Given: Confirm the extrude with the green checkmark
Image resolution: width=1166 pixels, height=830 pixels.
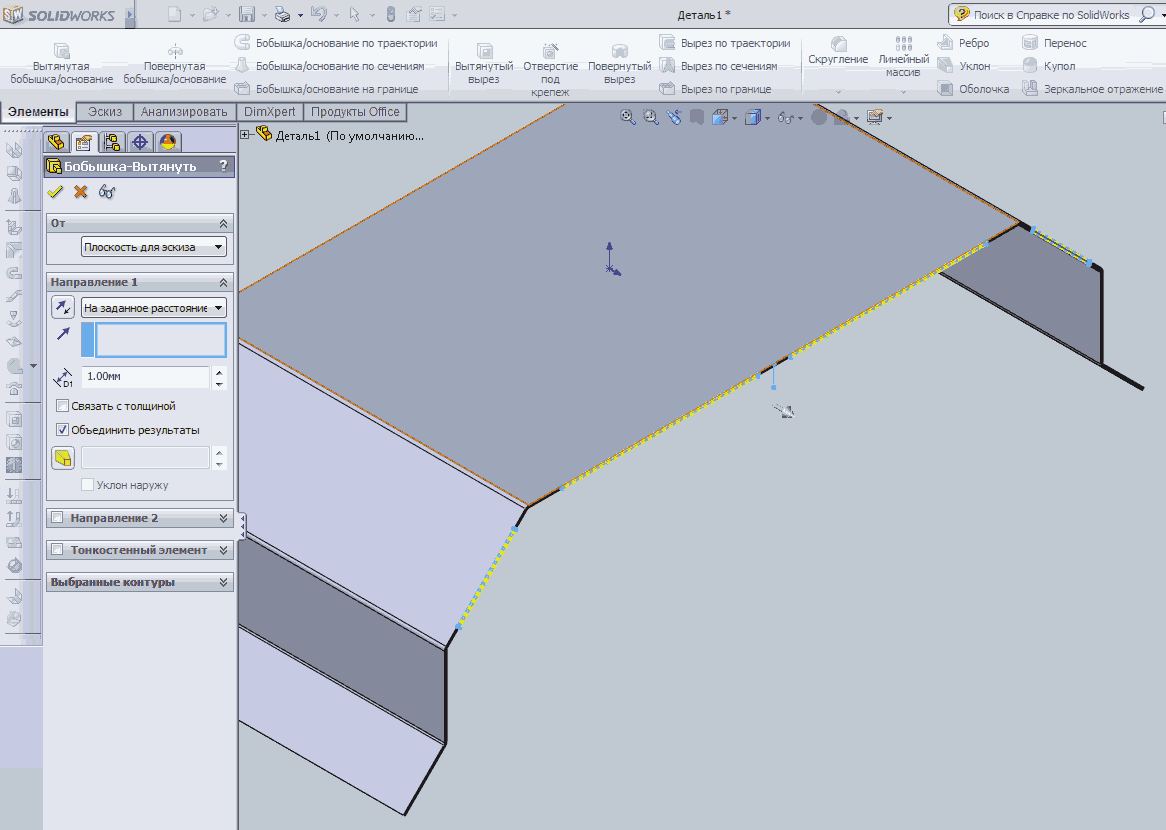Looking at the screenshot, I should (55, 192).
